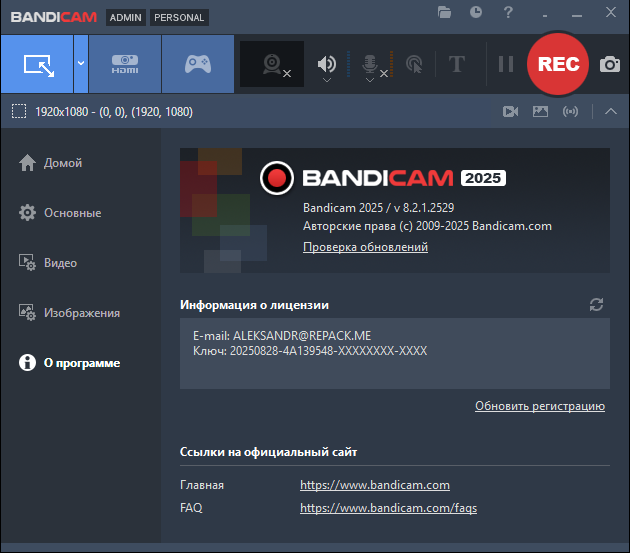The width and height of the screenshot is (630, 553).
Task: Toggle mouse cursor click effects
Action: [414, 64]
